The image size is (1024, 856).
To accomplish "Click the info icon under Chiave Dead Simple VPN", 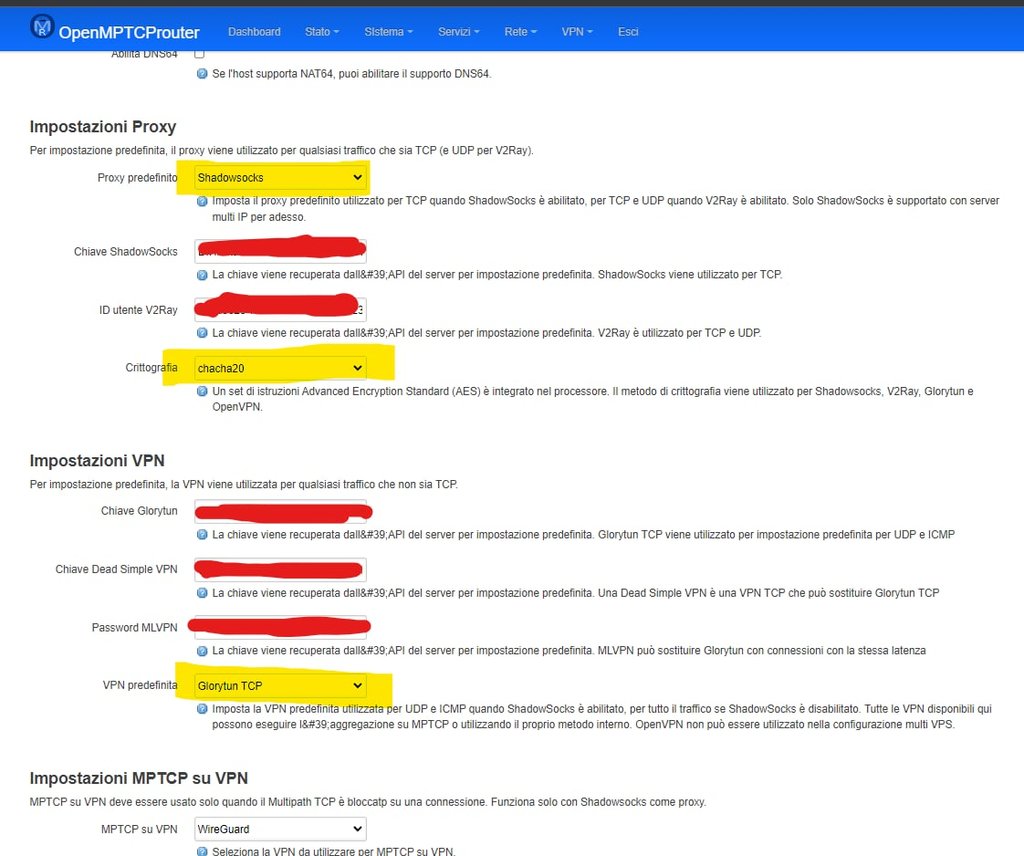I will click(x=202, y=593).
